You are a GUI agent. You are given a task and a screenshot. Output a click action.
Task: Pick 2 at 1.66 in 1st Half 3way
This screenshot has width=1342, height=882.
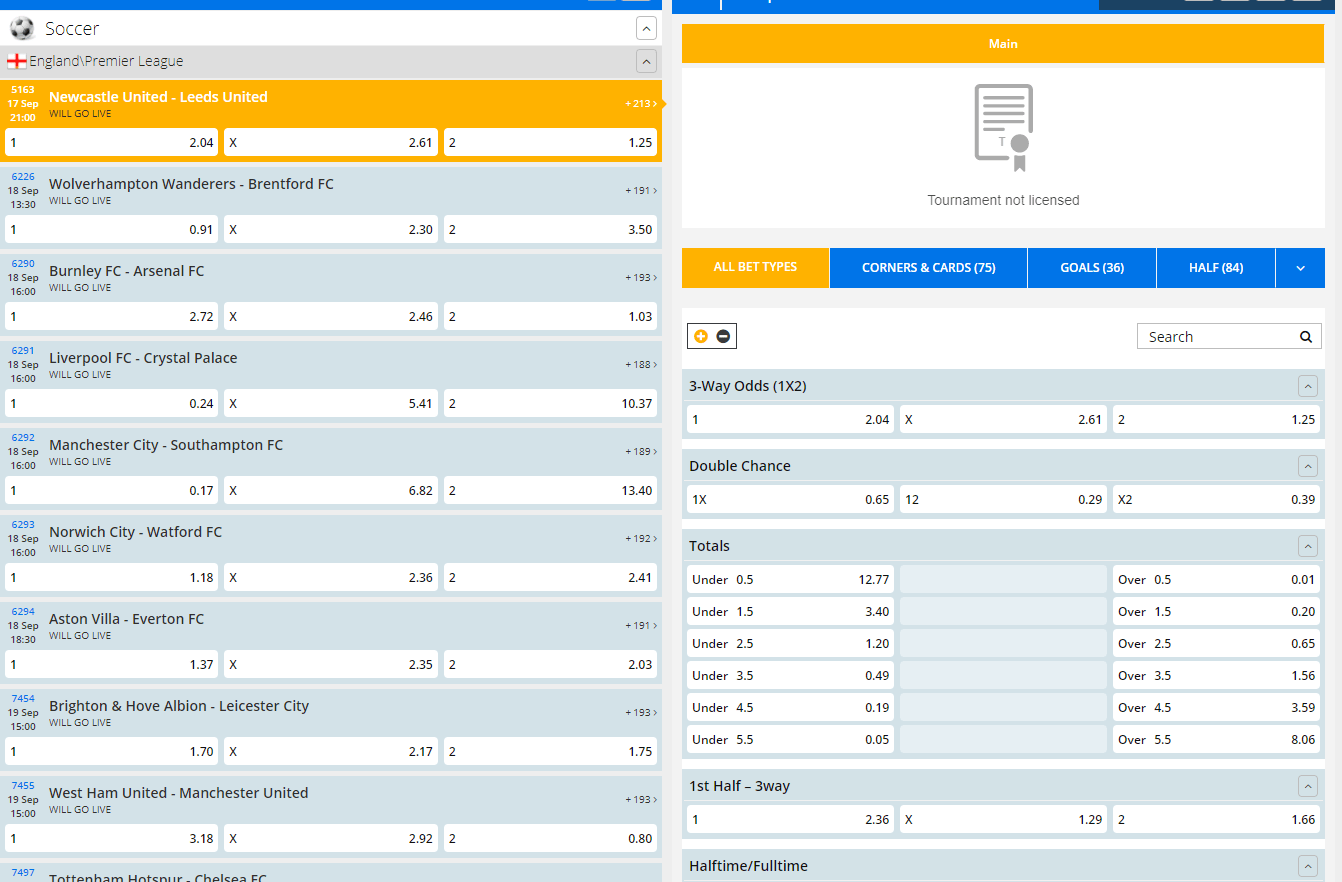(1216, 820)
